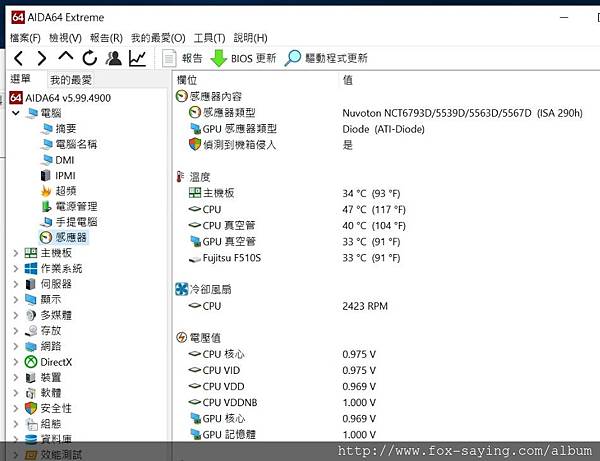Open the 檔案(F) menu
The image size is (600, 461).
(25, 38)
